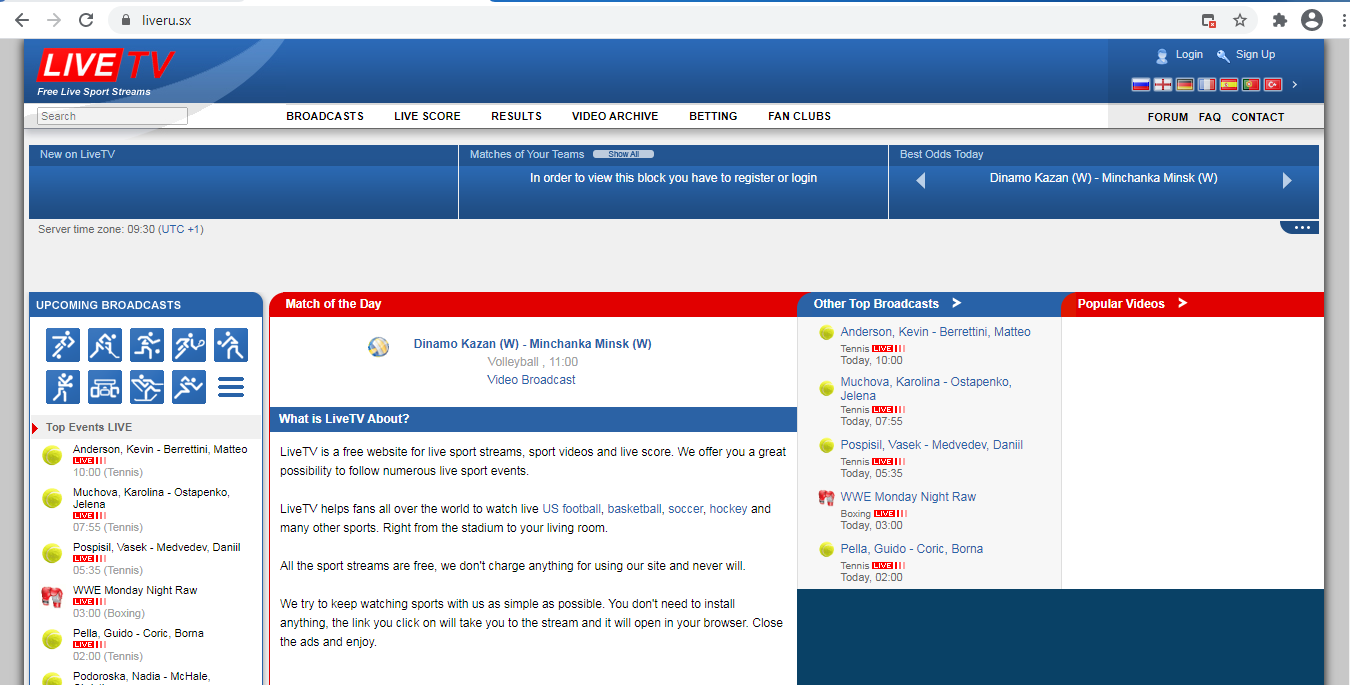The height and width of the screenshot is (685, 1350).
Task: Go to the FORUM page
Action: (1168, 117)
